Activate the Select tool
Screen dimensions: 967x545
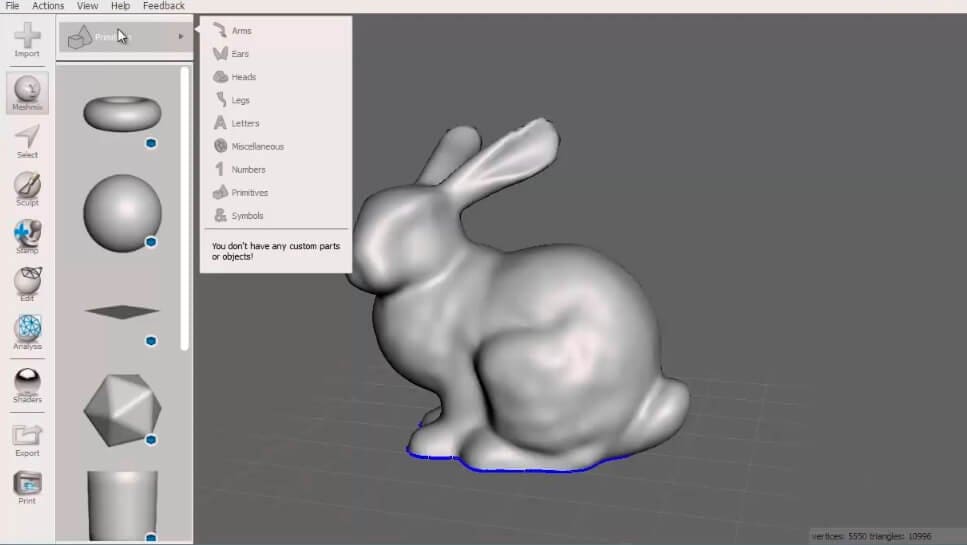point(27,141)
